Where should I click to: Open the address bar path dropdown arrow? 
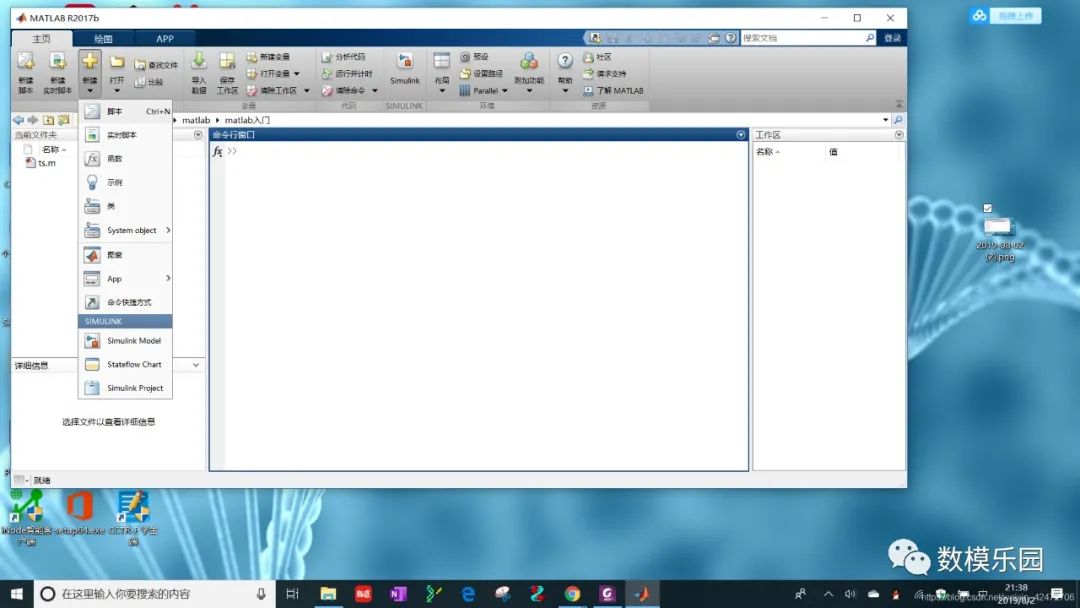[x=885, y=120]
